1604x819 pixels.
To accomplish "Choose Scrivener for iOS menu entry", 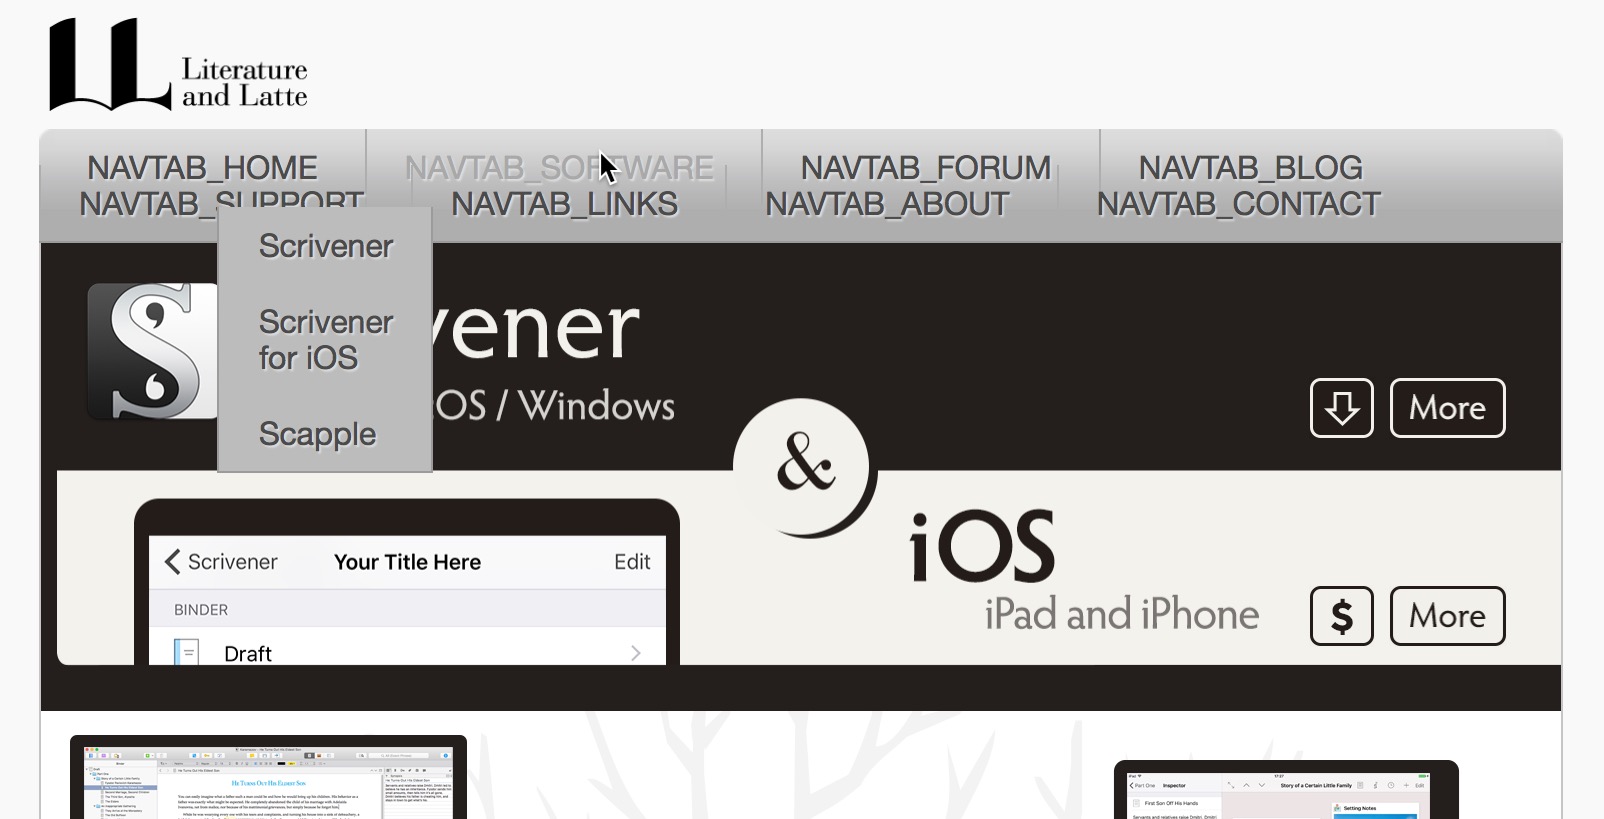I will point(326,340).
